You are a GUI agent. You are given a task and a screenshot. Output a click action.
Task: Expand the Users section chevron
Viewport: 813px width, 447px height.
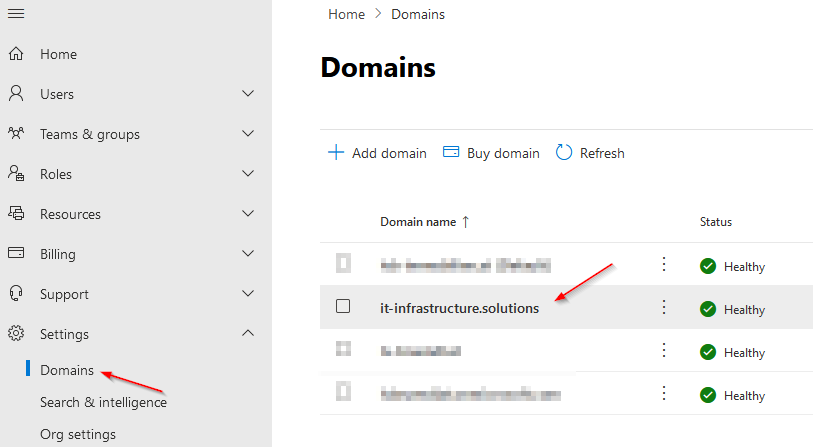pyautogui.click(x=248, y=93)
